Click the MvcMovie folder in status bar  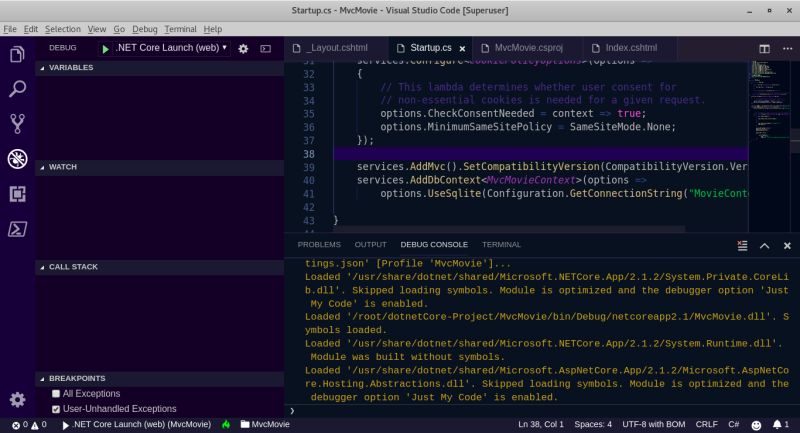265,424
